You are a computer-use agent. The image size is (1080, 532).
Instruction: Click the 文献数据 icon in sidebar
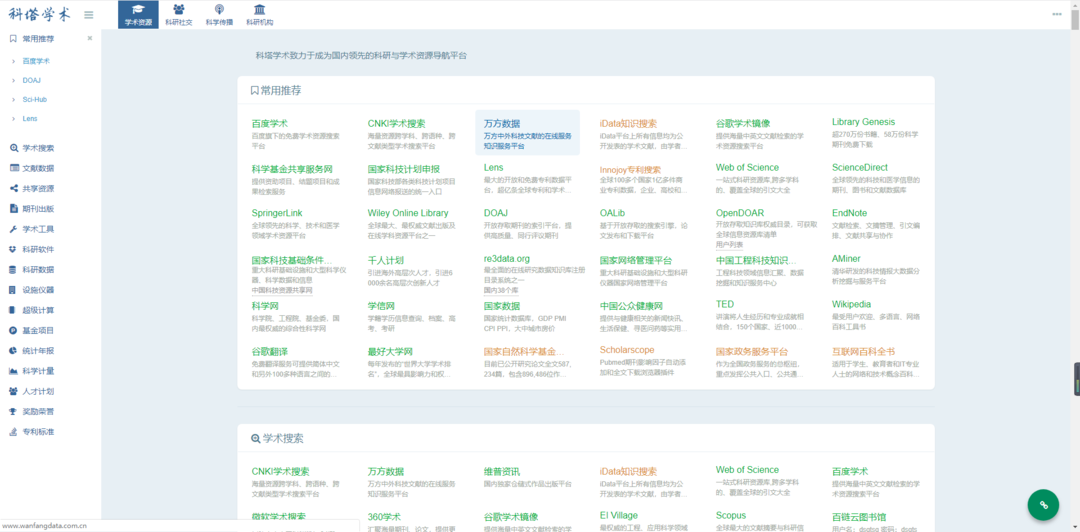click(x=14, y=168)
